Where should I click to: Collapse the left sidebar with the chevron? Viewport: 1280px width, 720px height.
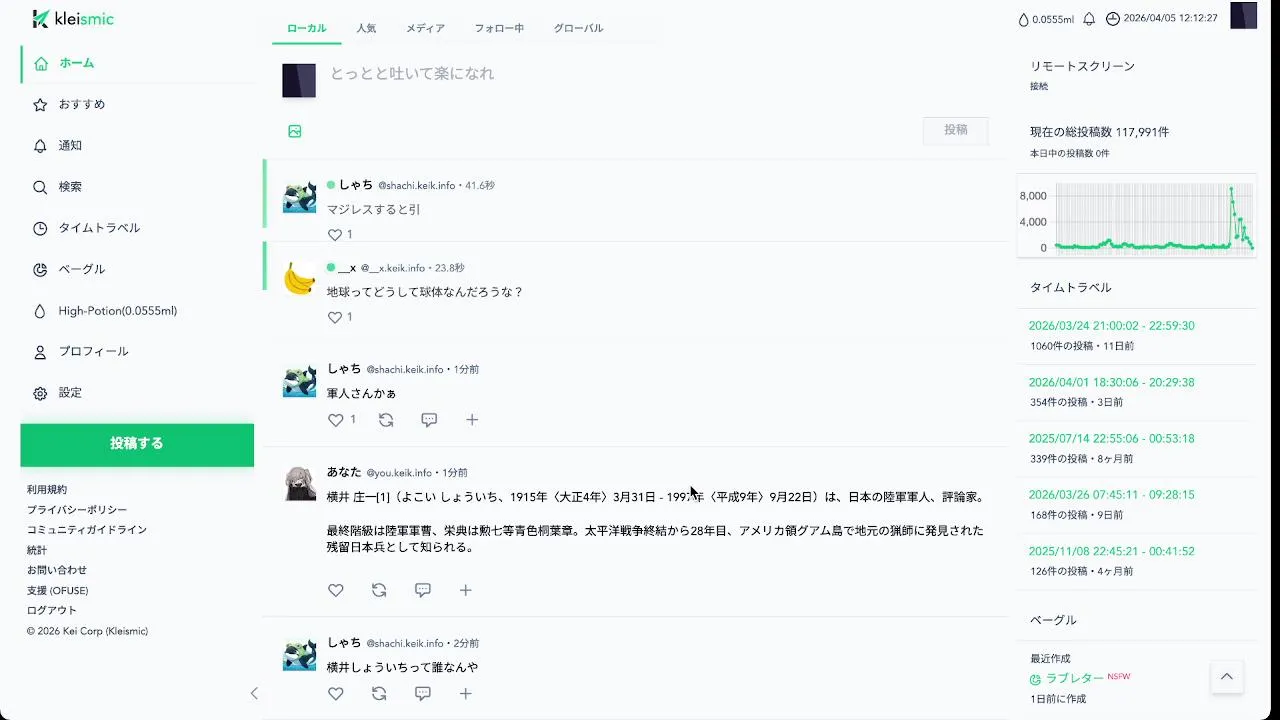pos(254,693)
